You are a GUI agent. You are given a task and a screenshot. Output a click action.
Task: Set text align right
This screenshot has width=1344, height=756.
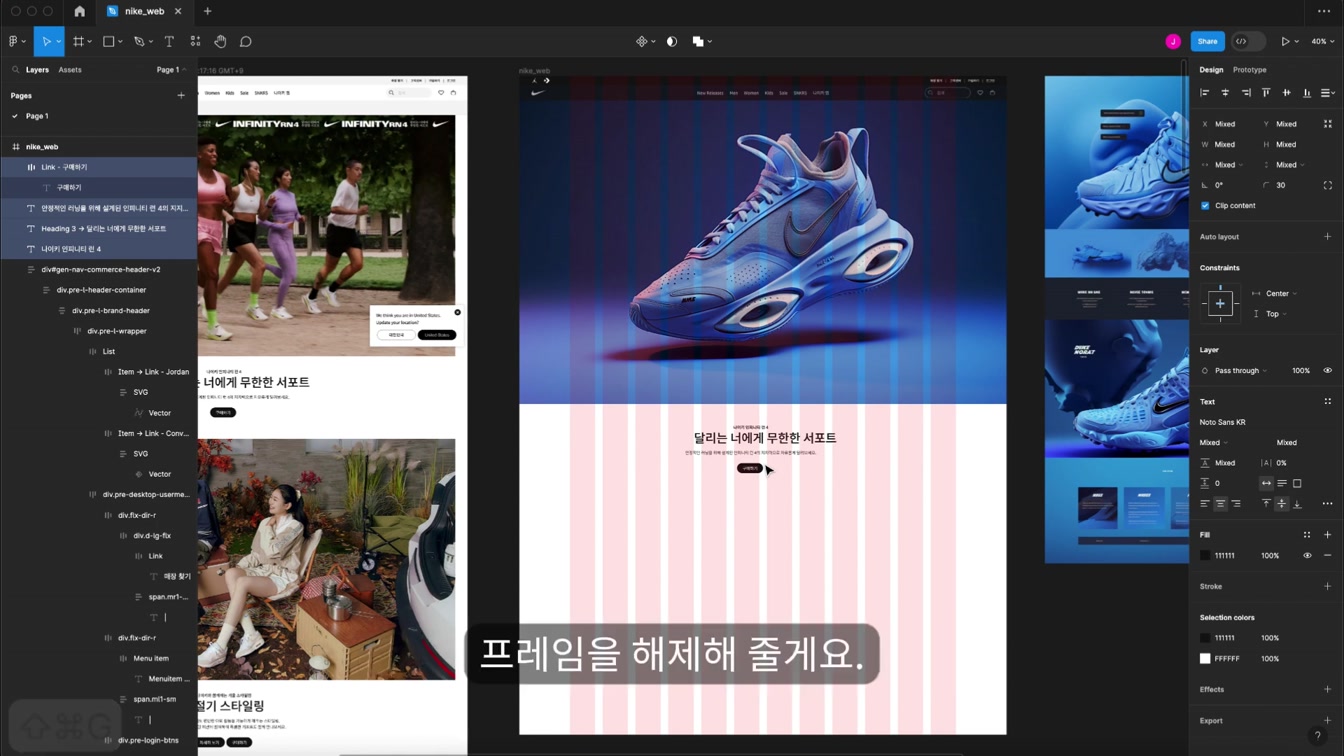tap(1236, 504)
